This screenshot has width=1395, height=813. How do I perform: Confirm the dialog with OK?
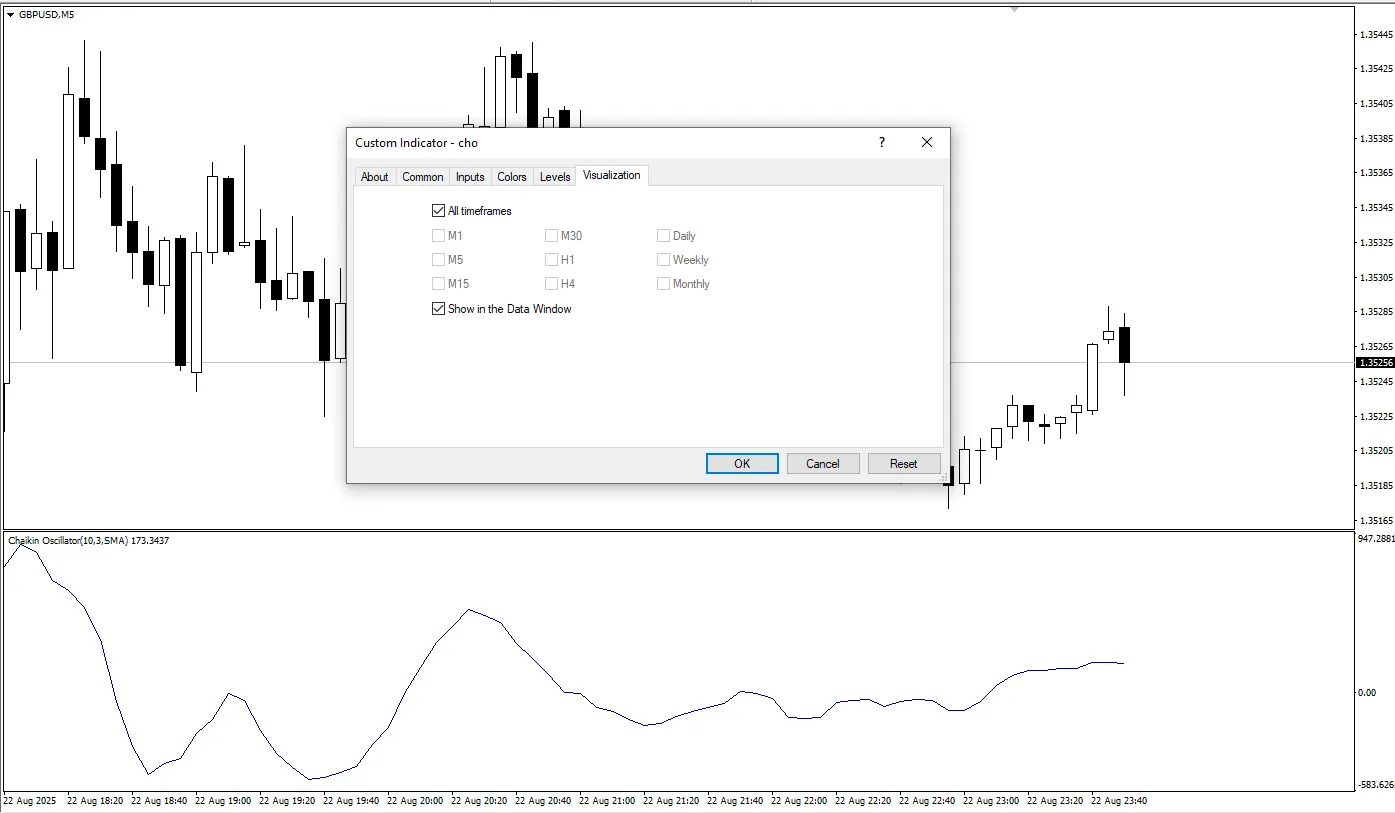(742, 464)
